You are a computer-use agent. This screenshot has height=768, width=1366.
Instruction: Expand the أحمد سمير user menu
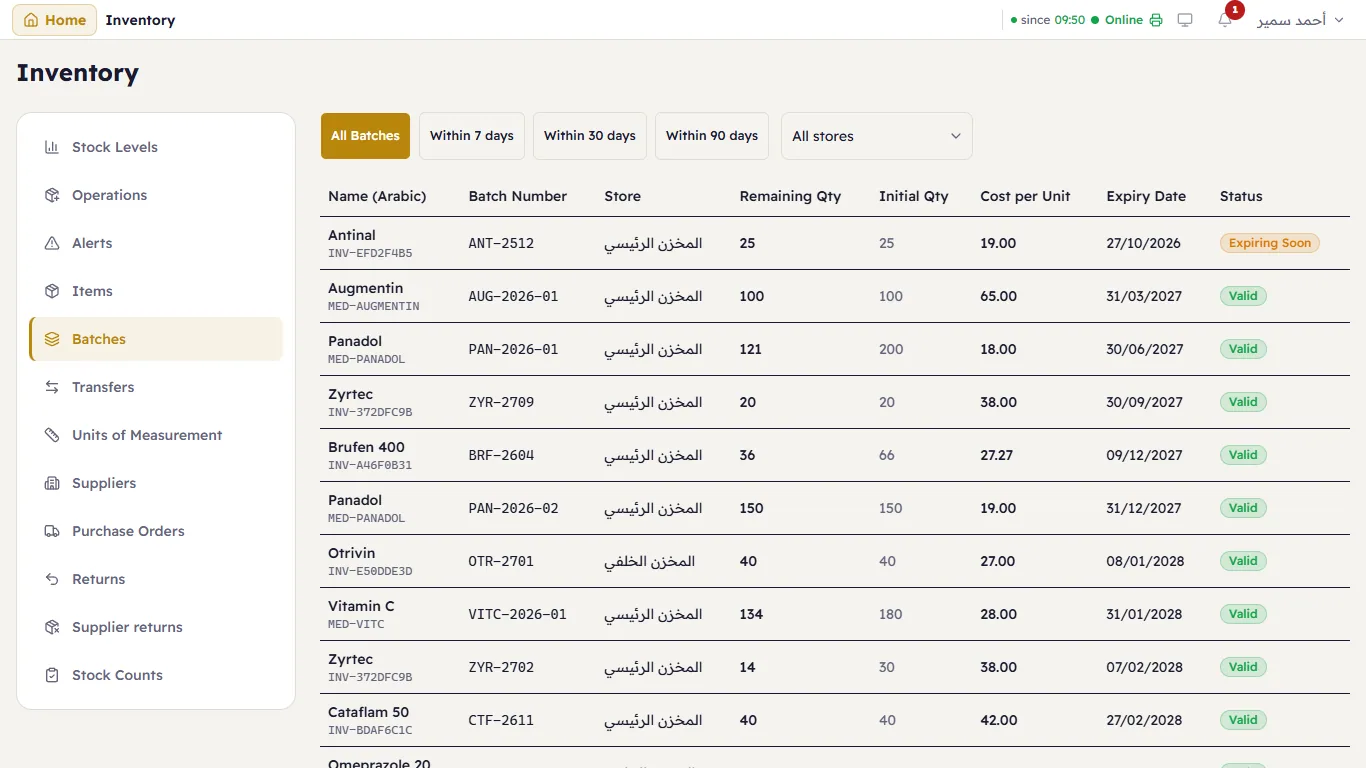click(x=1300, y=20)
